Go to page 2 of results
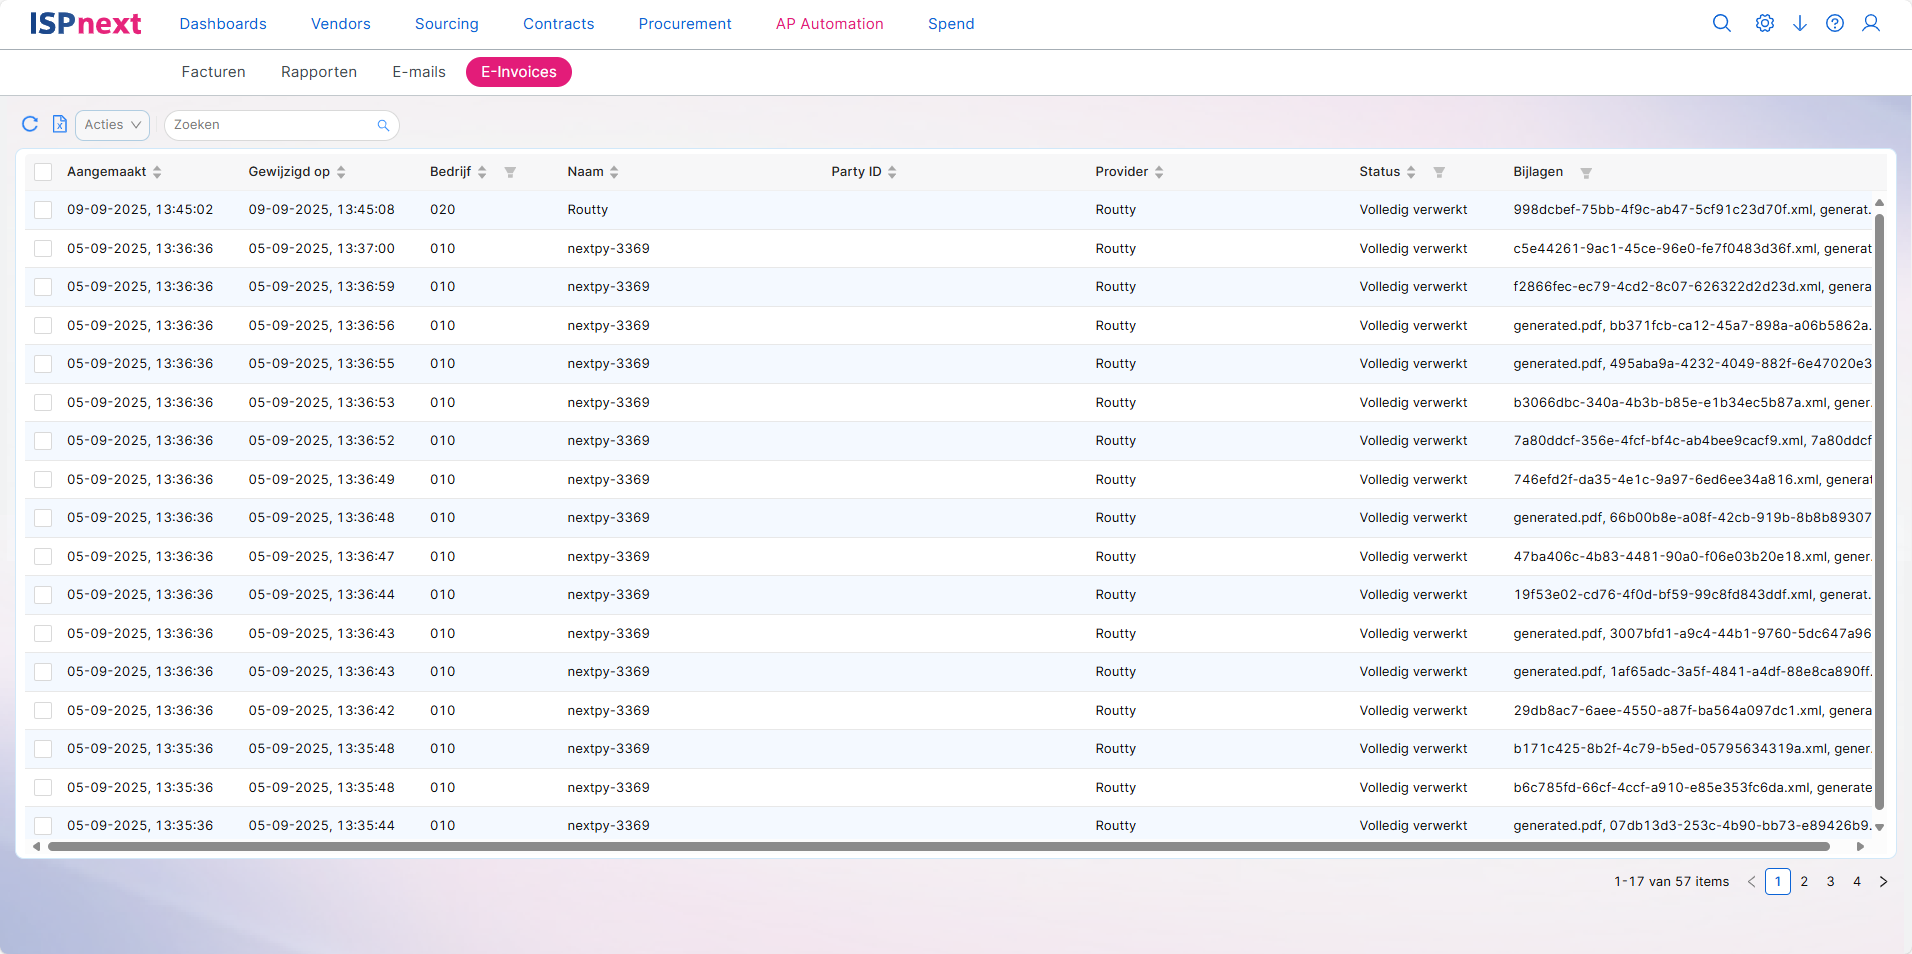Image resolution: width=1912 pixels, height=954 pixels. [x=1804, y=881]
